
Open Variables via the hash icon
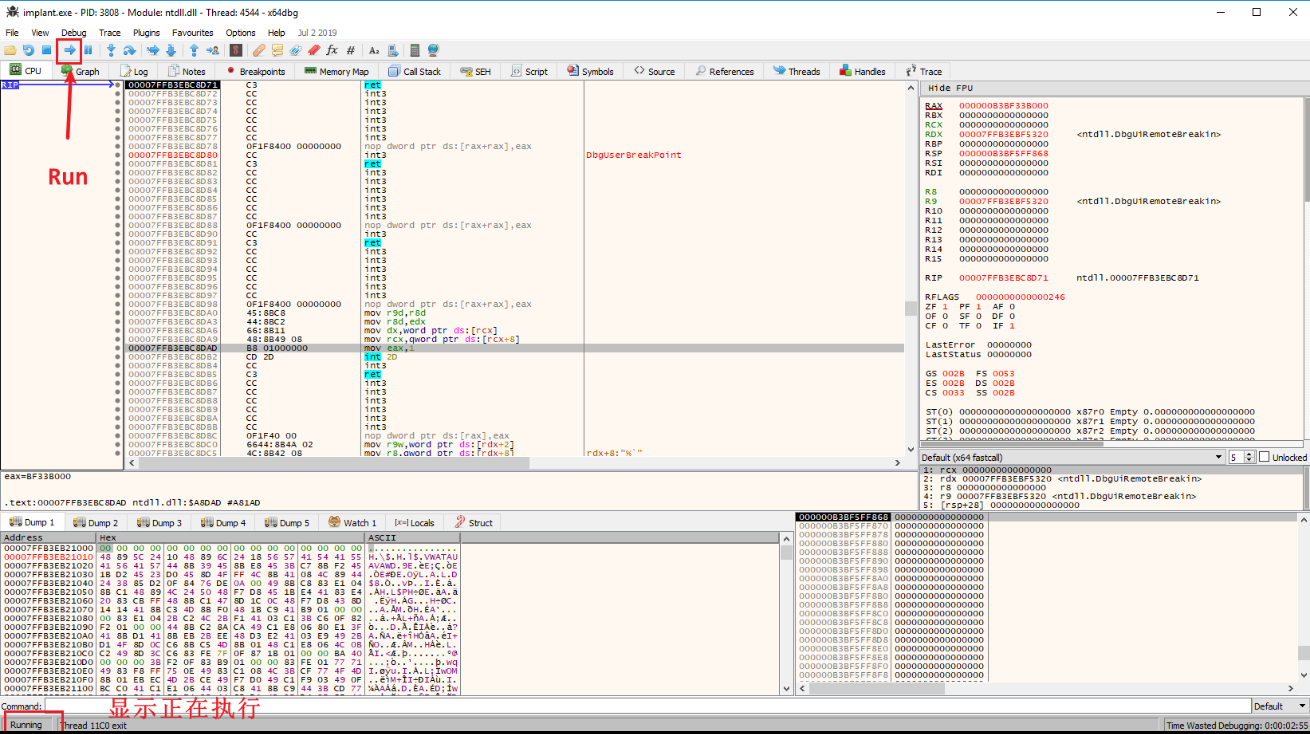point(351,50)
